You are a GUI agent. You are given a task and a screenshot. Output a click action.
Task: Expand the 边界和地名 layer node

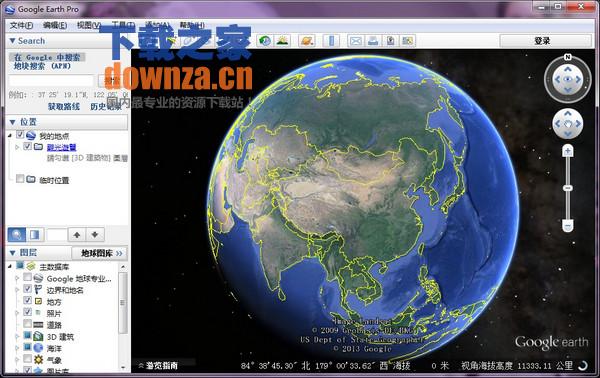pyautogui.click(x=17, y=290)
